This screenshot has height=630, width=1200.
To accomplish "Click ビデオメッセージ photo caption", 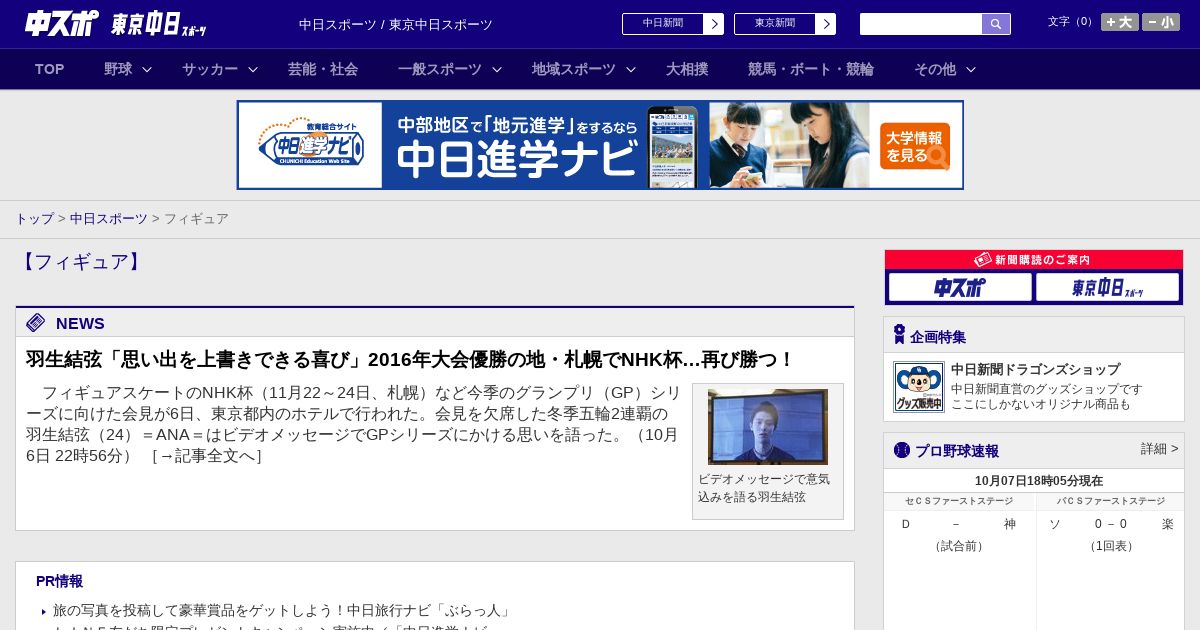I will (764, 488).
